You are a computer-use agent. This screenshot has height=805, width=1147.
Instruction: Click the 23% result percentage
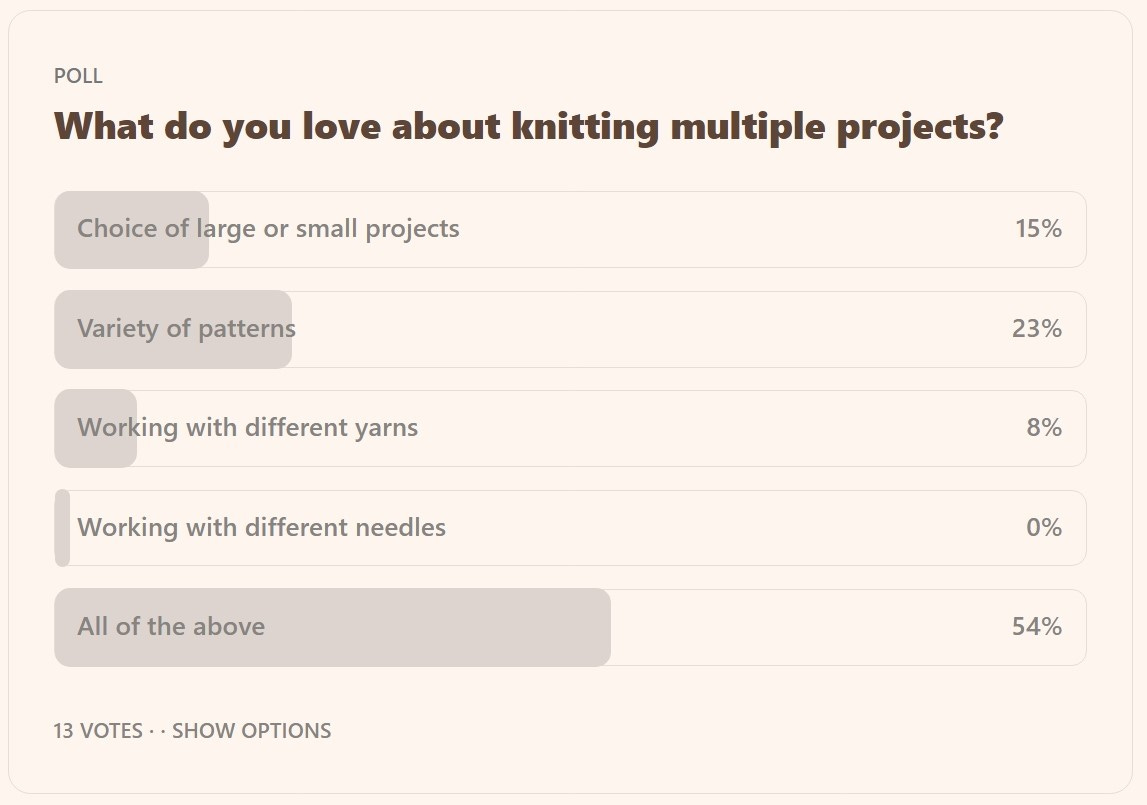(1037, 328)
